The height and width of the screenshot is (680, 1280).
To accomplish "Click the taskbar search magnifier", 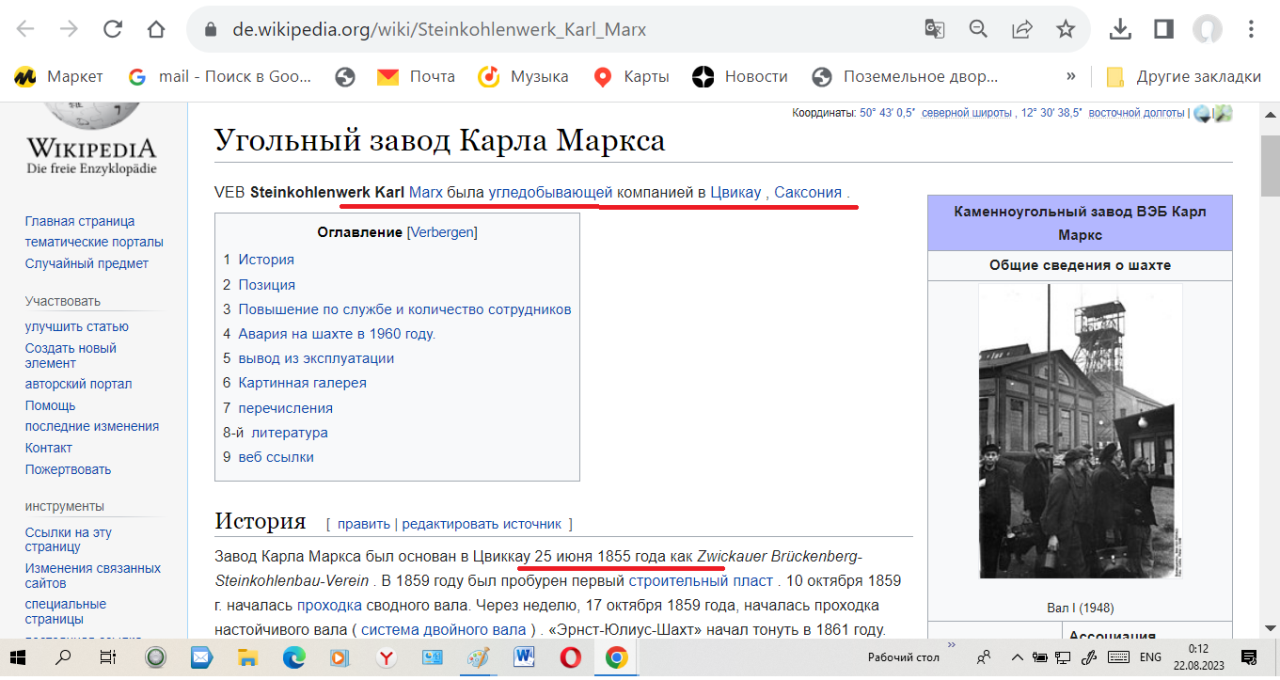I will point(63,657).
